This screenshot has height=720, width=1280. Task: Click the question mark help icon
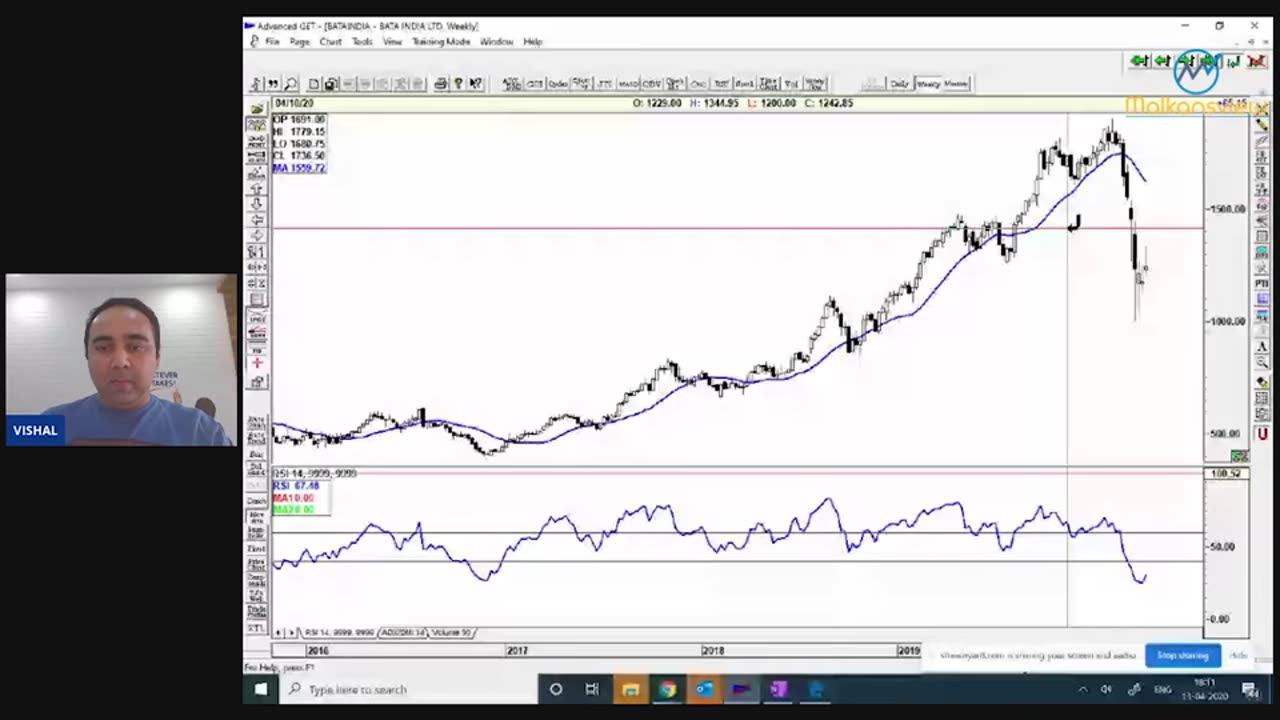tap(458, 84)
